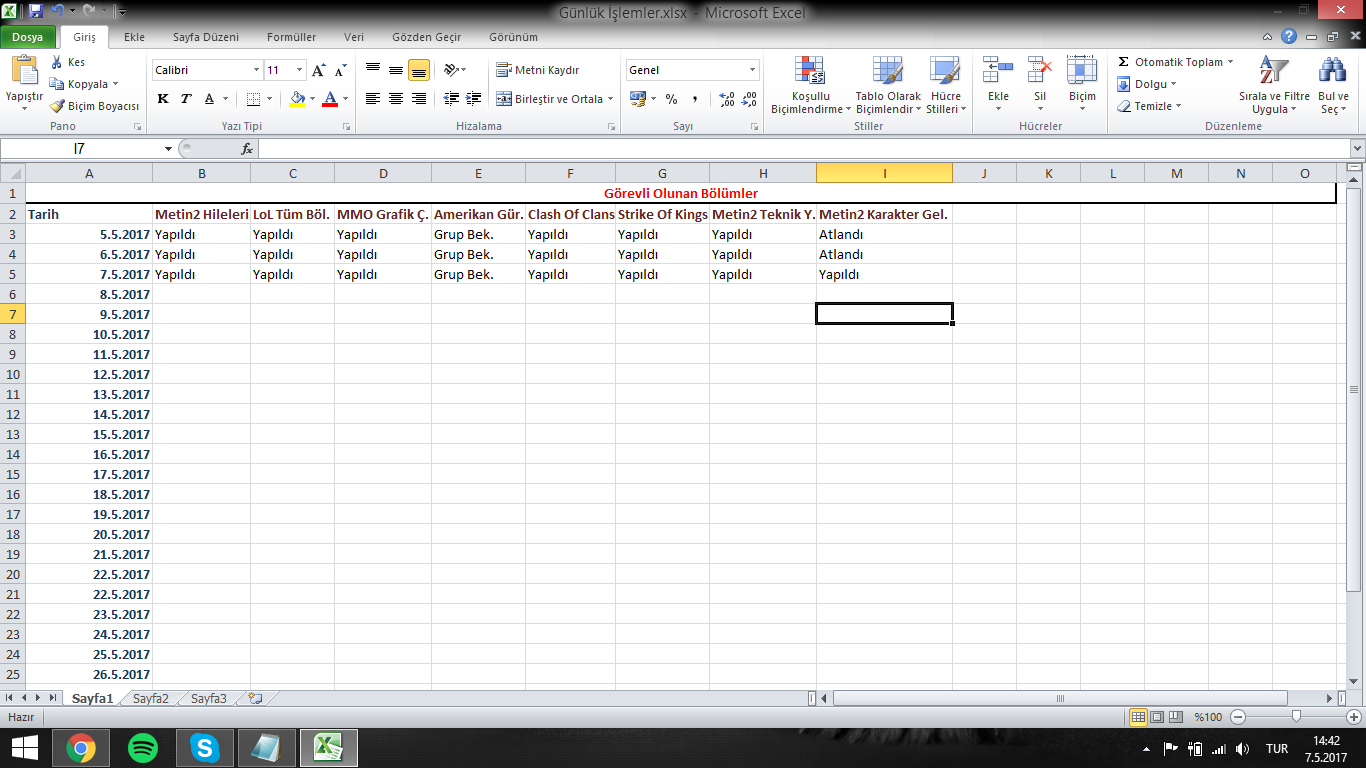
Task: Click increase decimal icon
Action: (727, 99)
